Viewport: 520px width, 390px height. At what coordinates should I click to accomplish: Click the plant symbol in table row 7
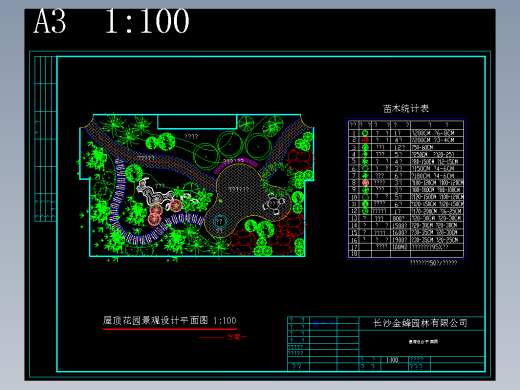click(365, 175)
